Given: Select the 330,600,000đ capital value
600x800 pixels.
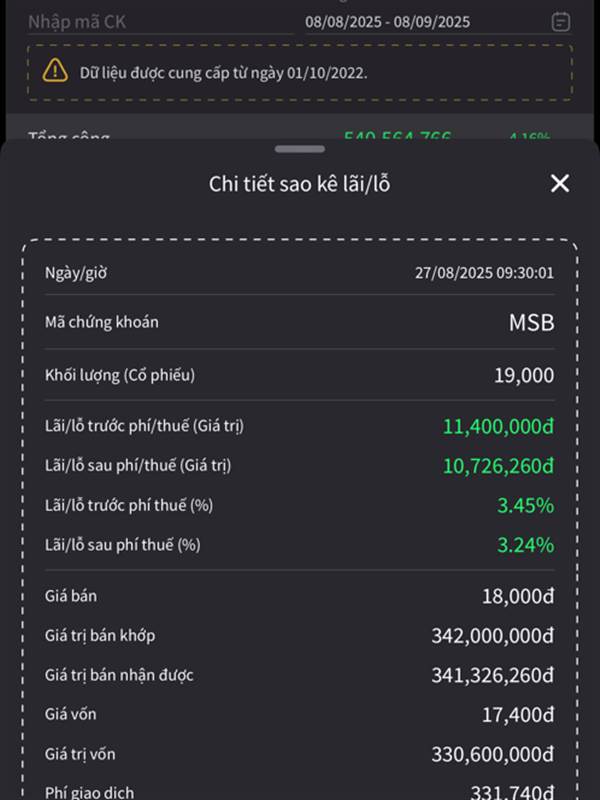Looking at the screenshot, I should pos(493,755).
